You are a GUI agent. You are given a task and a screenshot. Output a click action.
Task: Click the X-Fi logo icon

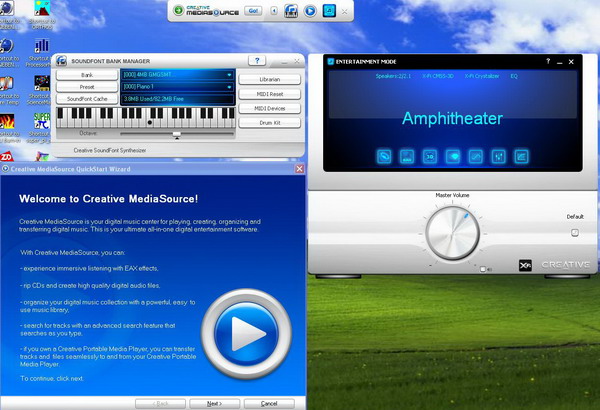coord(525,265)
